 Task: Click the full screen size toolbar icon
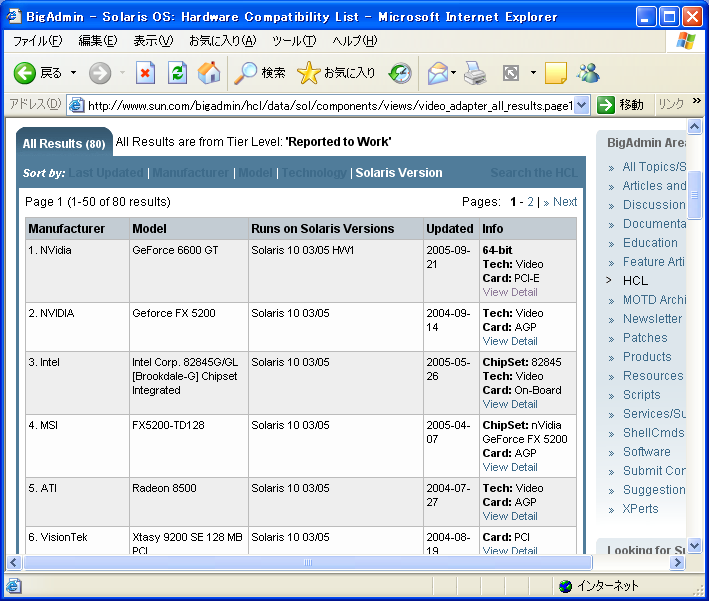511,73
